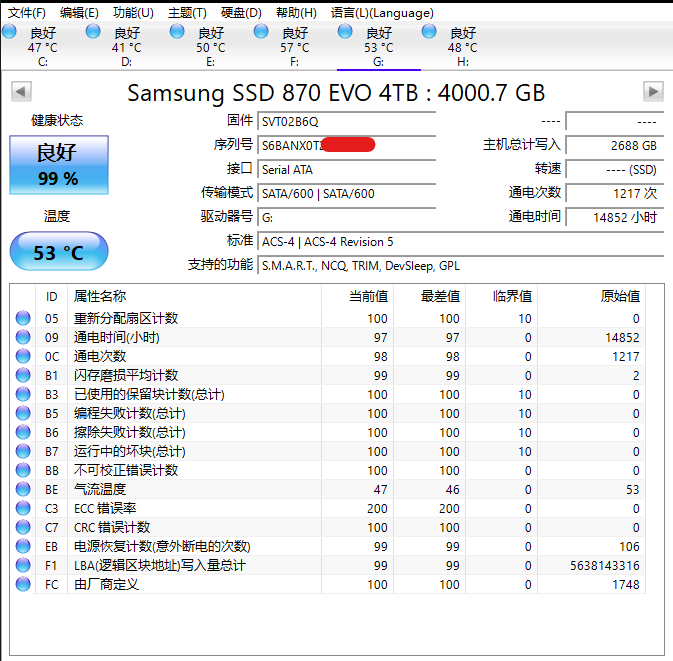Click status icon for attribute B3

(x=23, y=394)
